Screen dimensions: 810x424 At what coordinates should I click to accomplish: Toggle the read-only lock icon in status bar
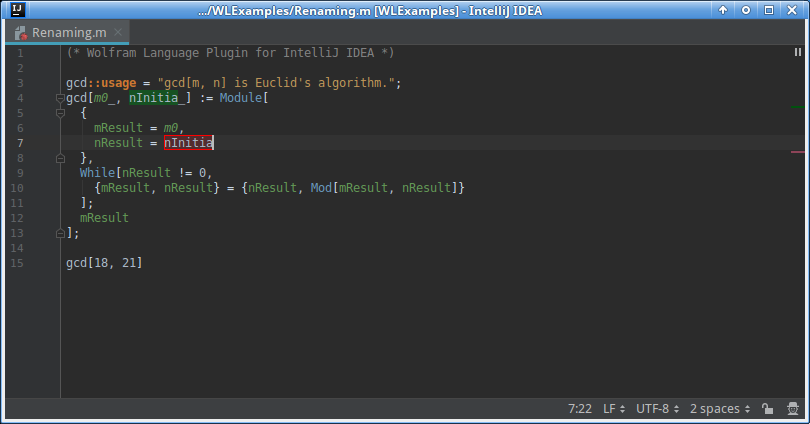pyautogui.click(x=766, y=409)
